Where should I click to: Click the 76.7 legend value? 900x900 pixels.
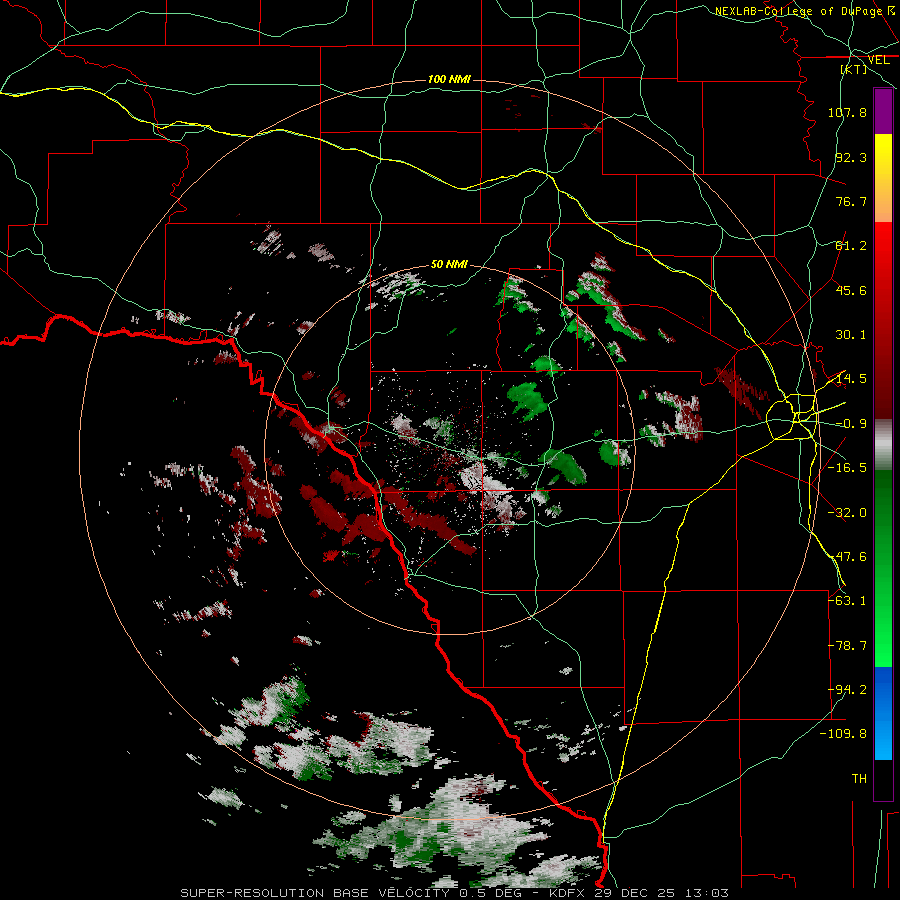click(x=851, y=201)
